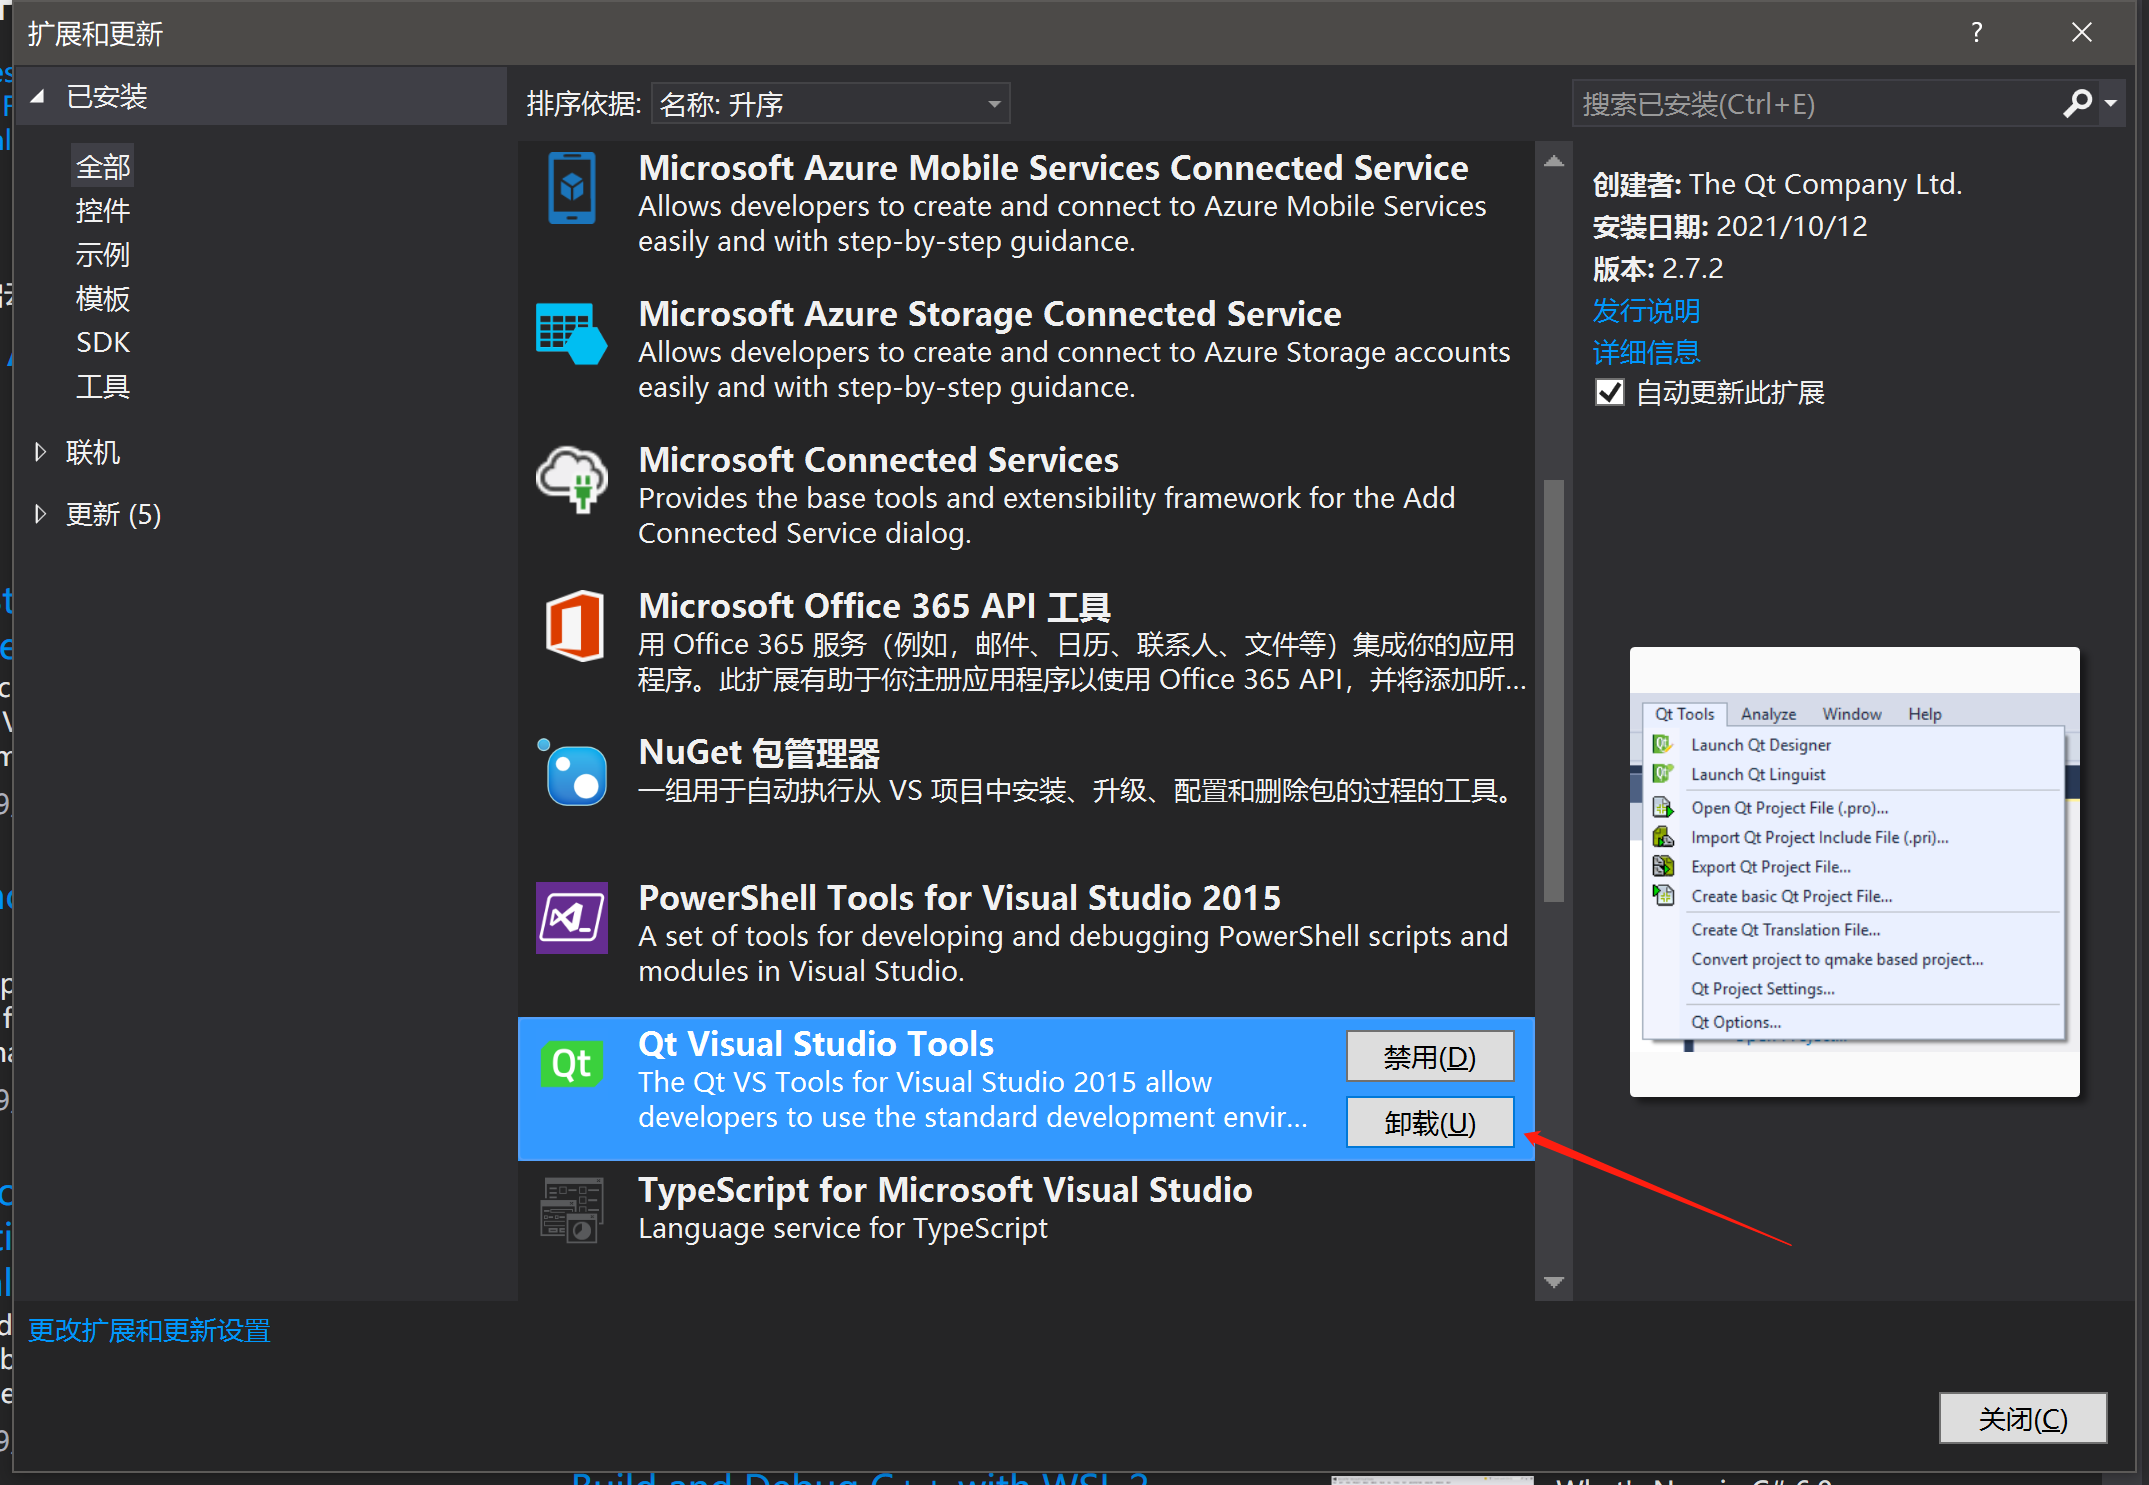Viewport: 2149px width, 1485px height.
Task: Select the 工具 category
Action: (x=103, y=386)
